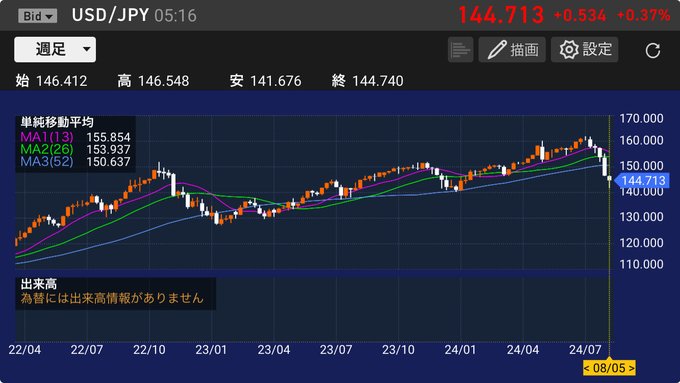This screenshot has width=680, height=383.
Task: Select the 週足 timeframe box
Action: [x=55, y=49]
